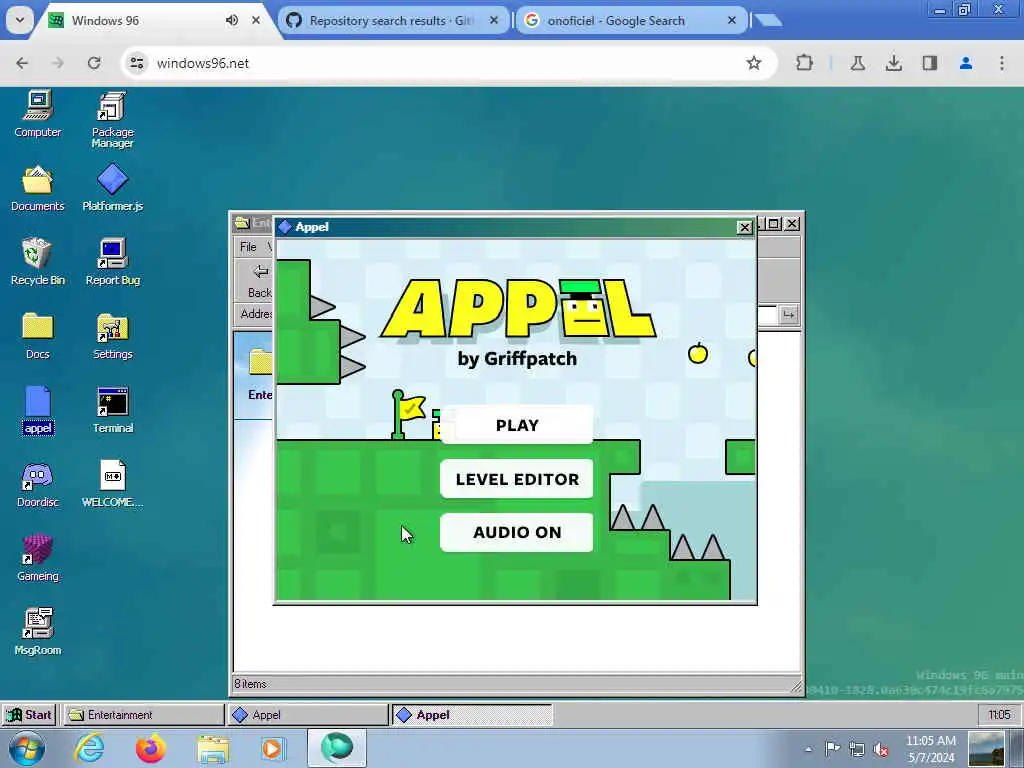
Task: Open the Gameing desktop shortcut
Action: click(x=37, y=558)
